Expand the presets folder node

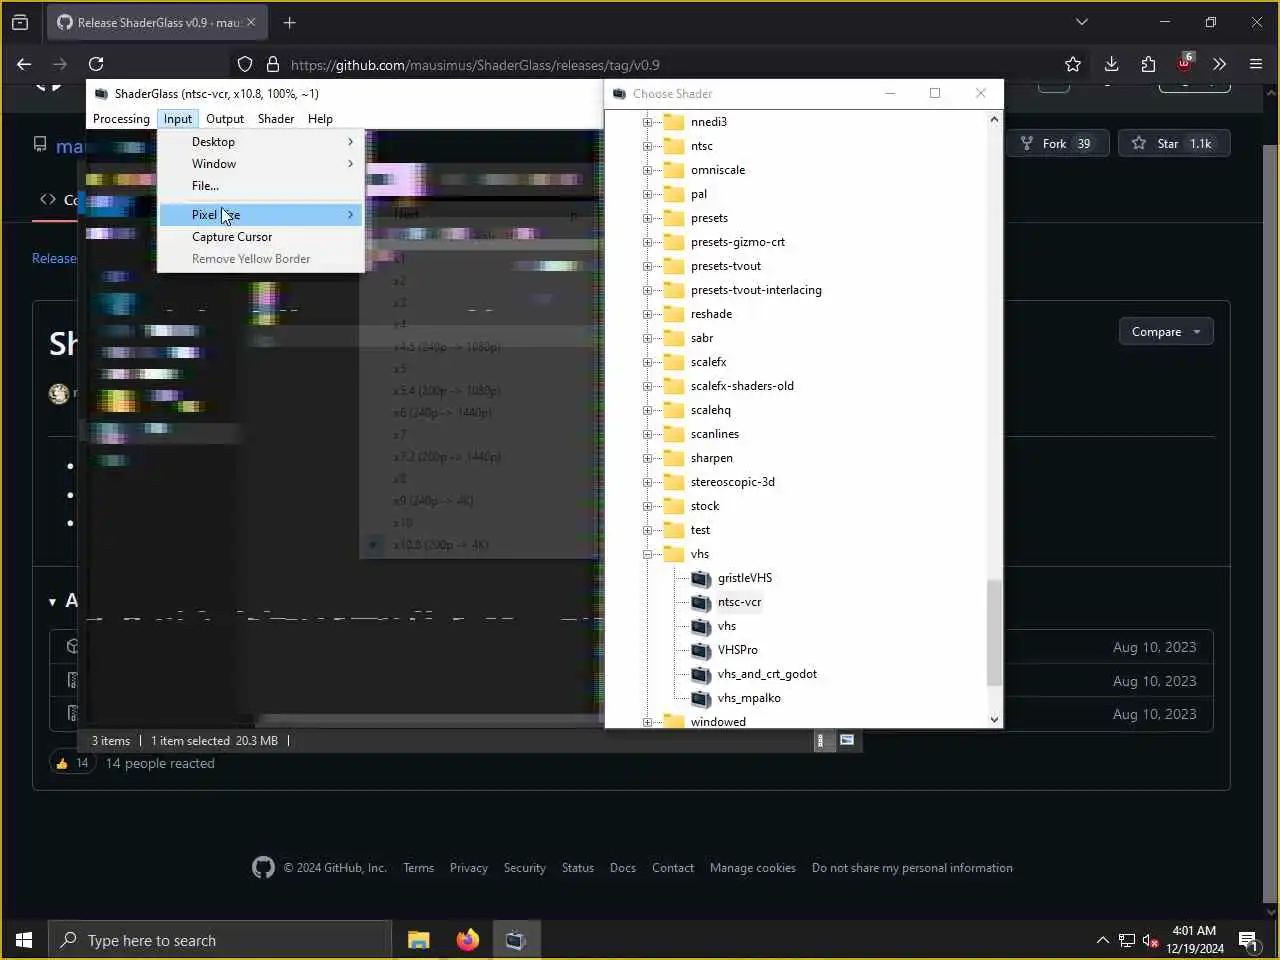click(647, 218)
